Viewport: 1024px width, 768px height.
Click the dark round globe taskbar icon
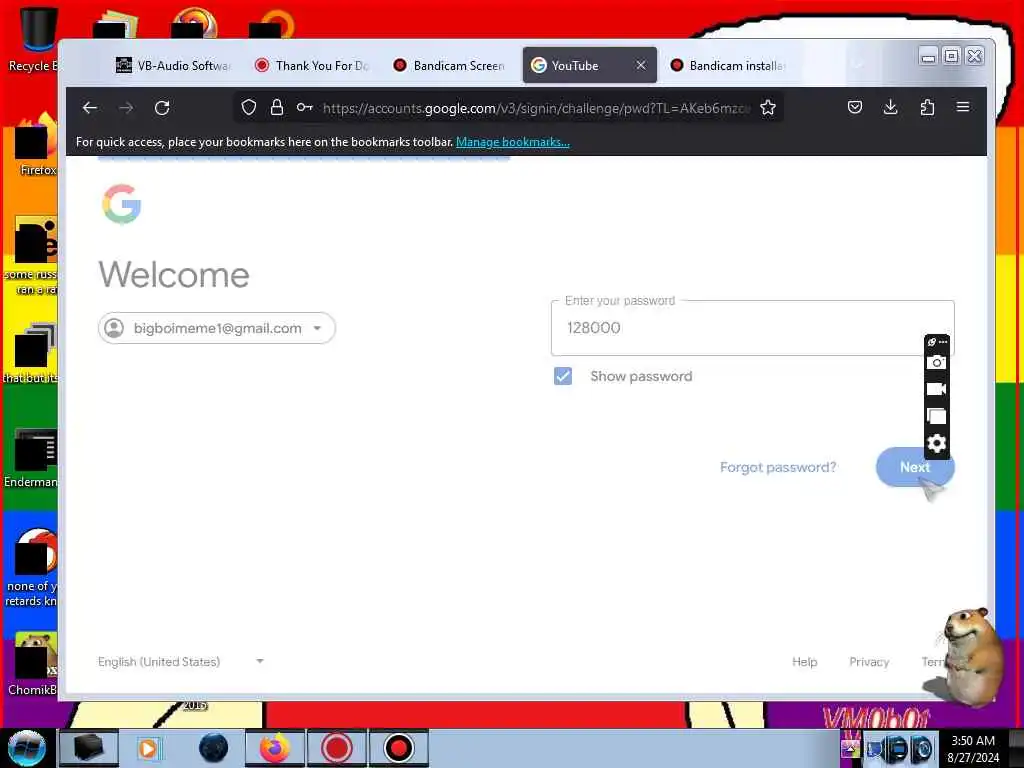point(214,748)
